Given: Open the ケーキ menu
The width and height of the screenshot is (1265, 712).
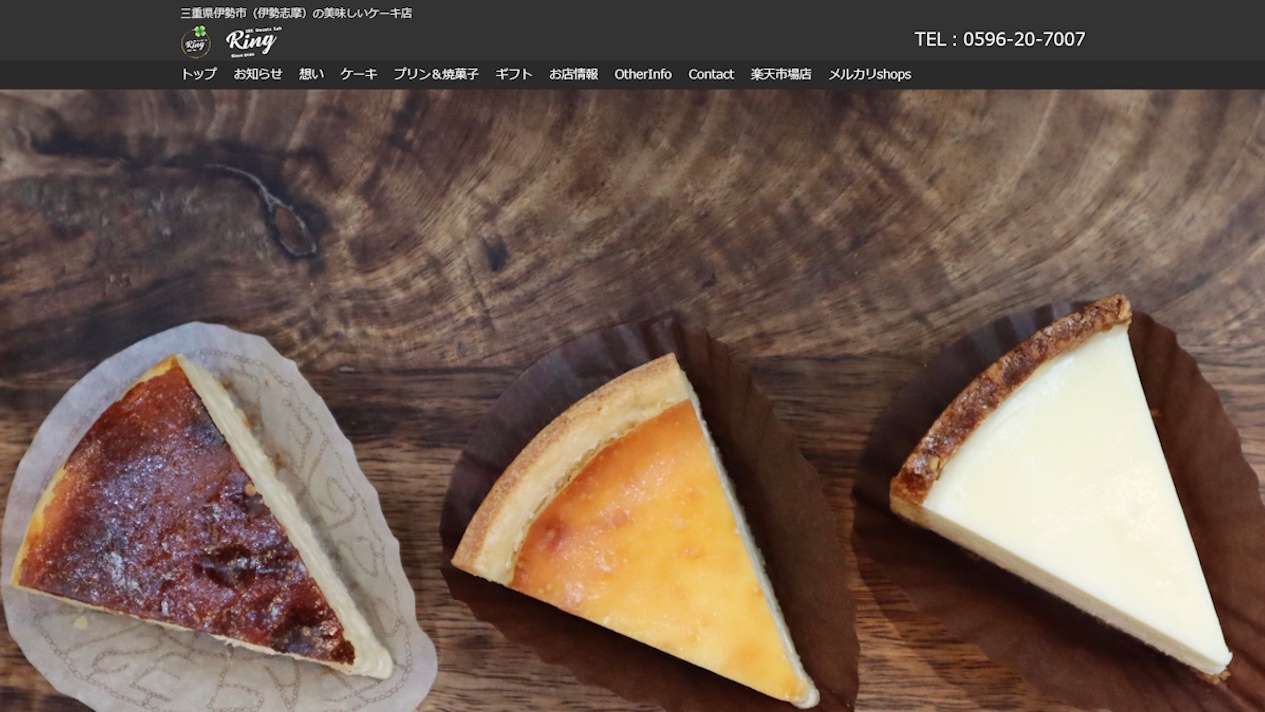Looking at the screenshot, I should coord(359,74).
